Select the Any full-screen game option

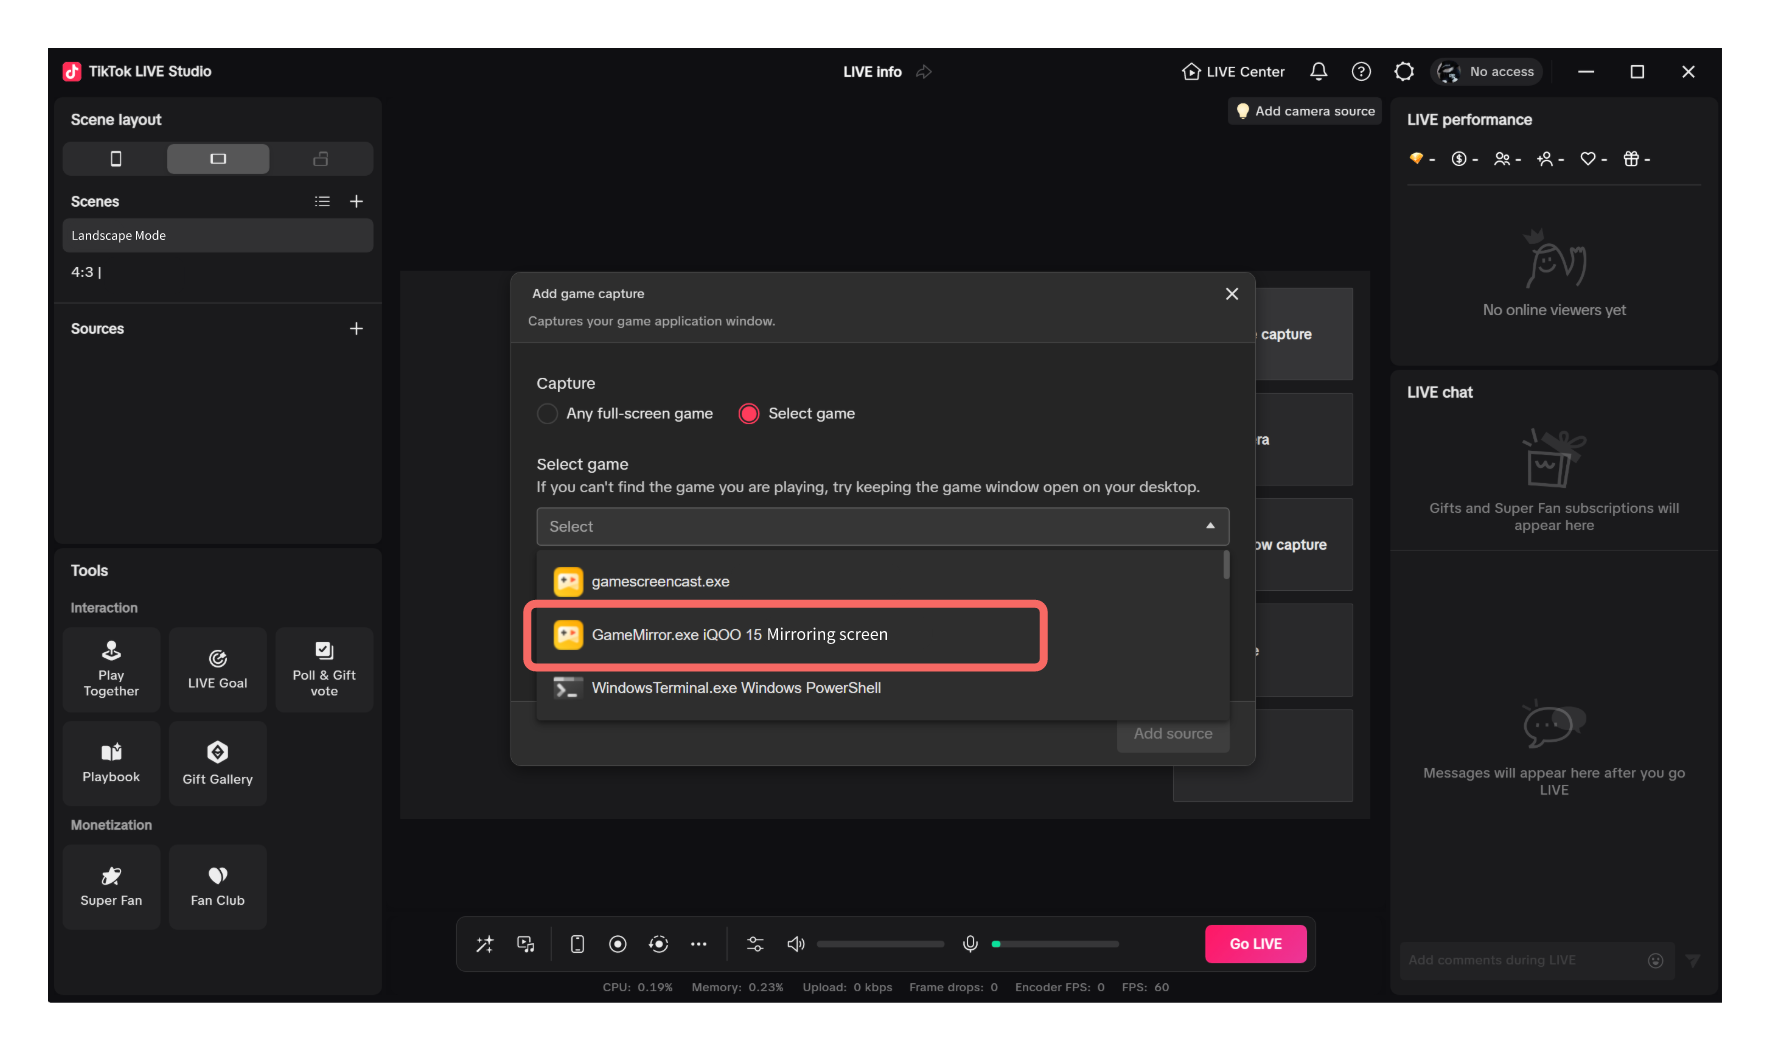[x=548, y=414]
